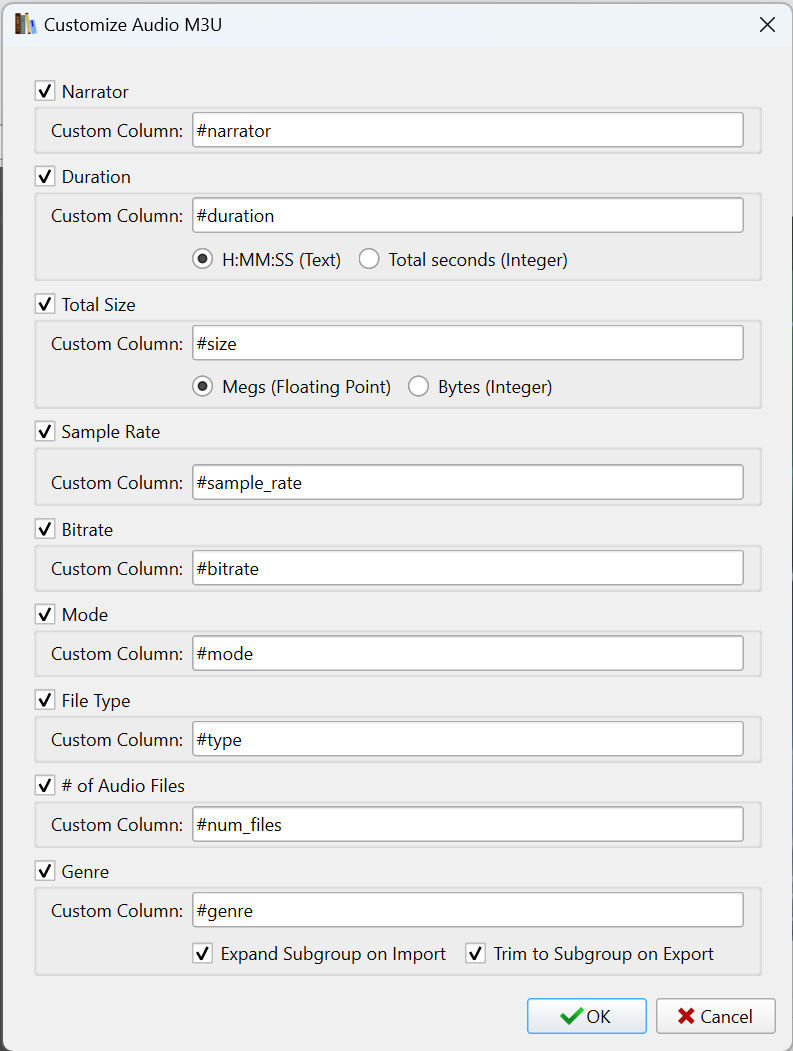The image size is (793, 1051).
Task: Uncheck Trim to Subgroup on Export
Action: point(475,954)
